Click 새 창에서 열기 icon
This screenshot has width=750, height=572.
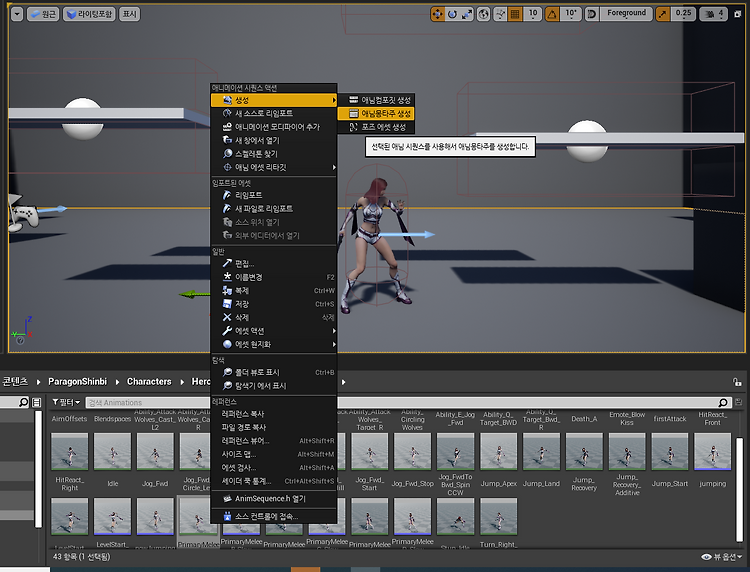pos(227,140)
